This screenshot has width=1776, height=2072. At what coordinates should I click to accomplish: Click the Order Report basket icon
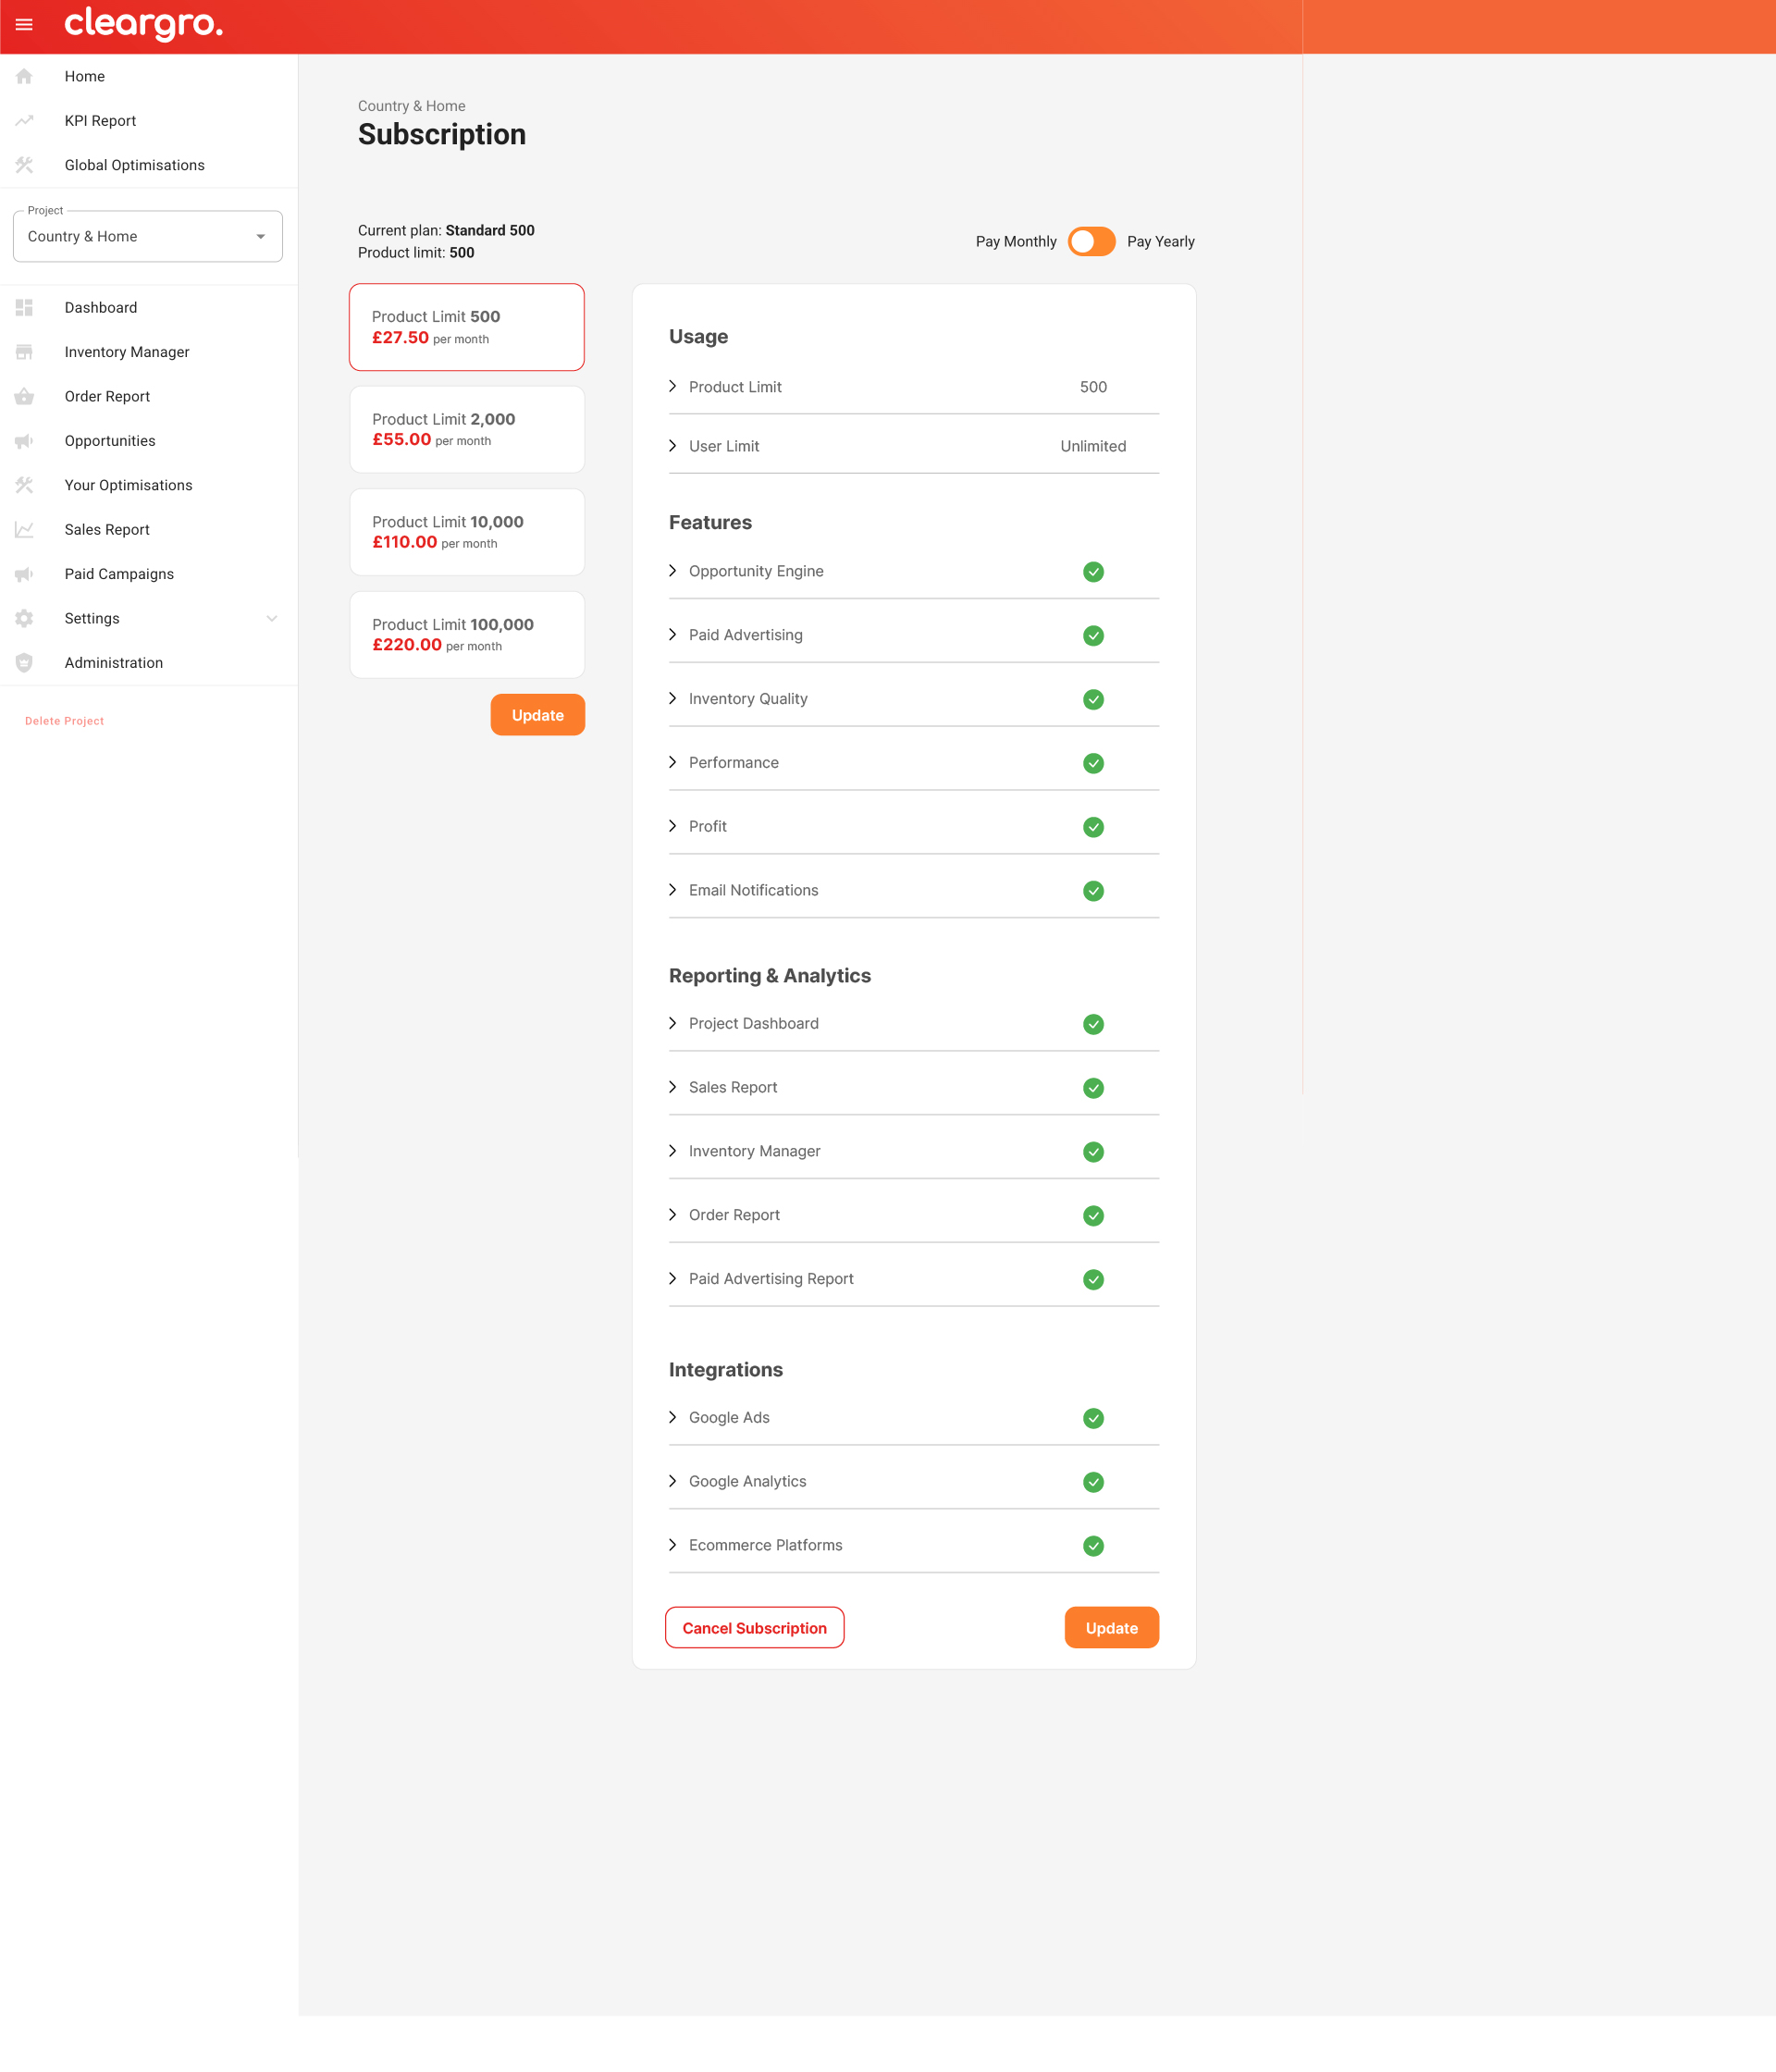click(24, 397)
